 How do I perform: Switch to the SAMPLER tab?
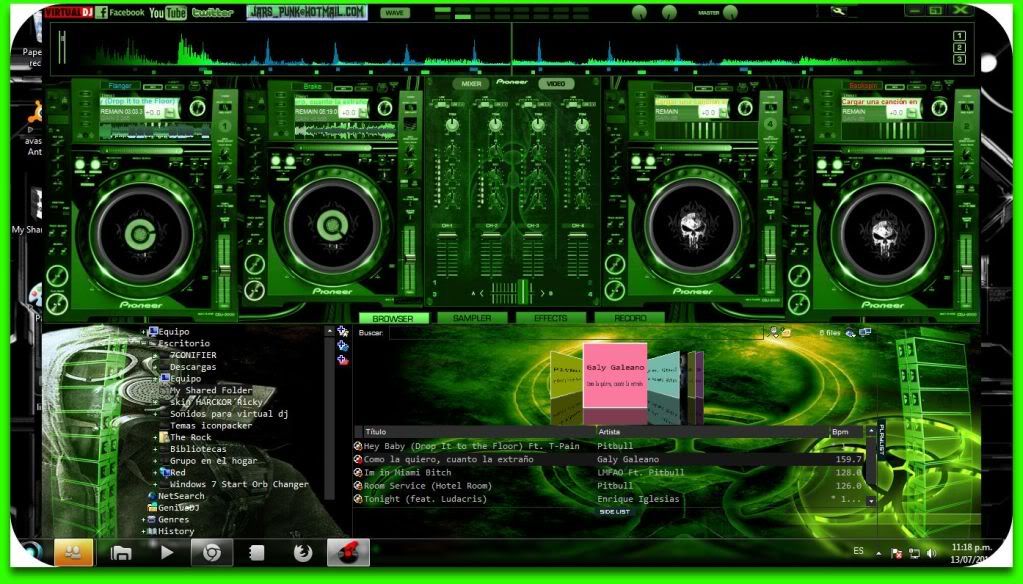472,318
